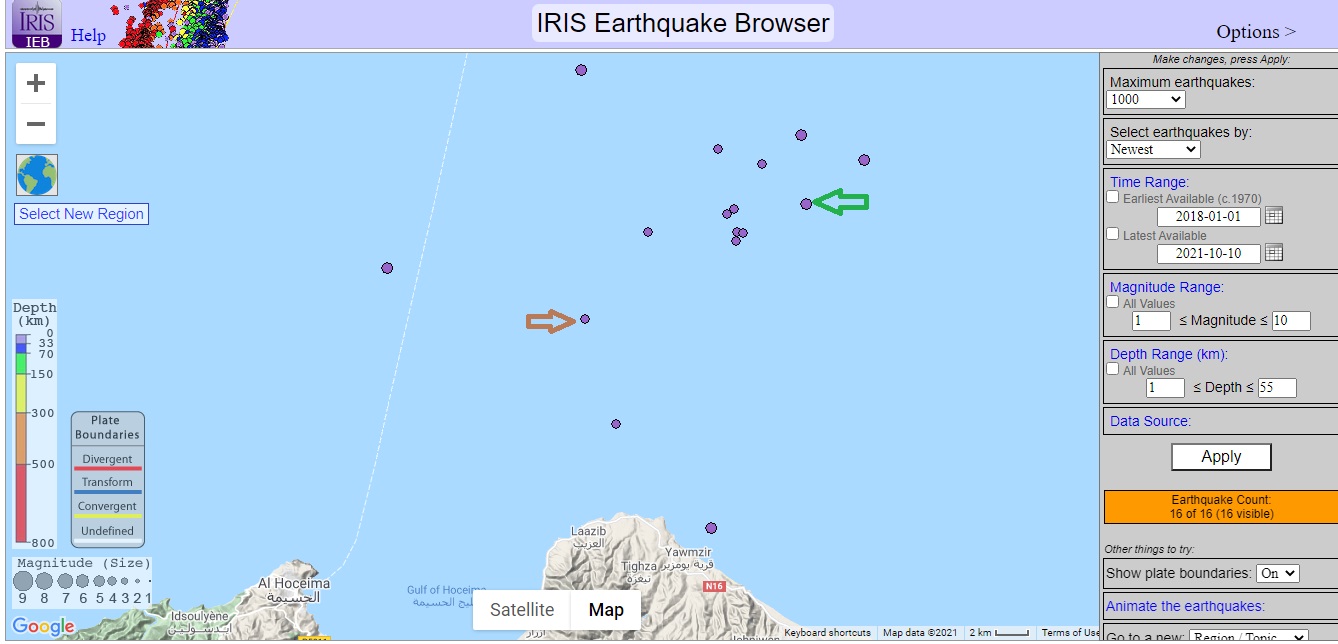Click the minimum depth input field
Image resolution: width=1338 pixels, height=644 pixels.
[x=1165, y=388]
